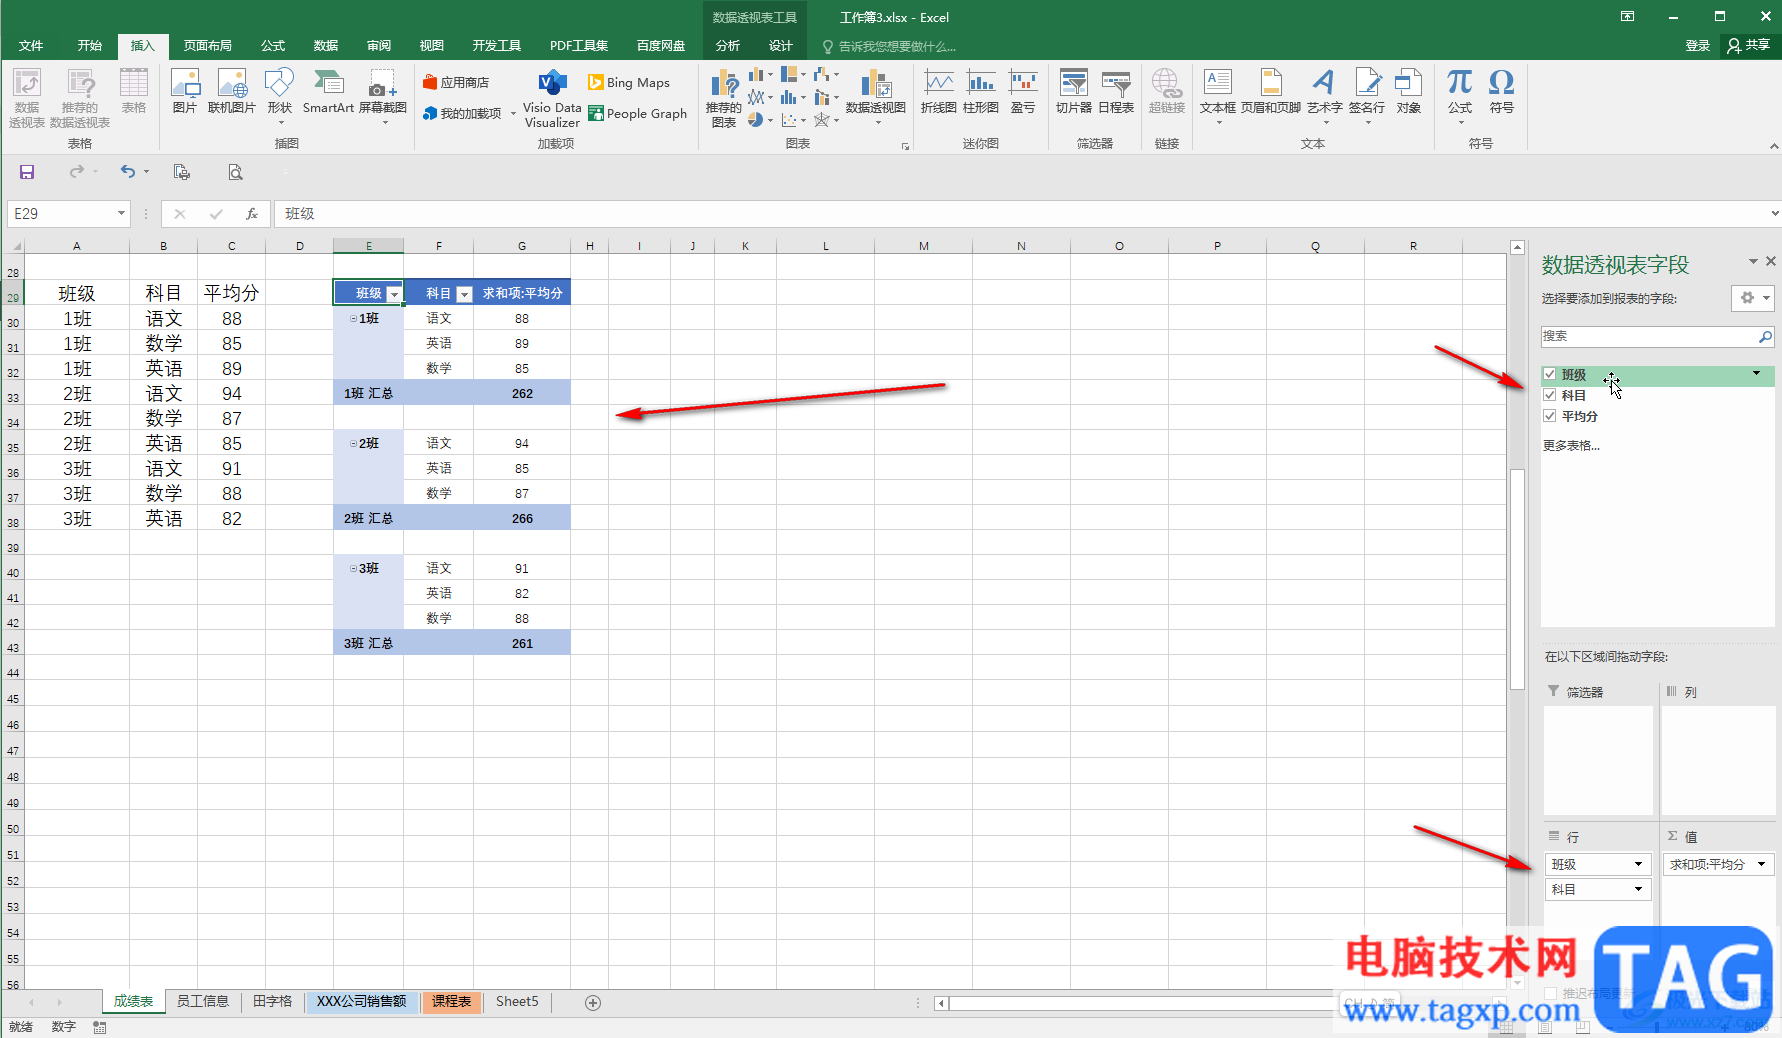Viewport: 1782px width, 1038px height.
Task: Switch to the 员工信息 sheet
Action: point(203,1001)
